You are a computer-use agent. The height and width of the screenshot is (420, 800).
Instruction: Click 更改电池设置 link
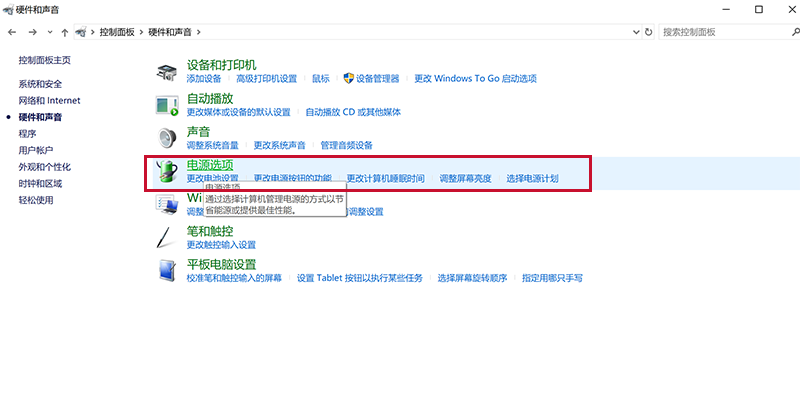212,178
